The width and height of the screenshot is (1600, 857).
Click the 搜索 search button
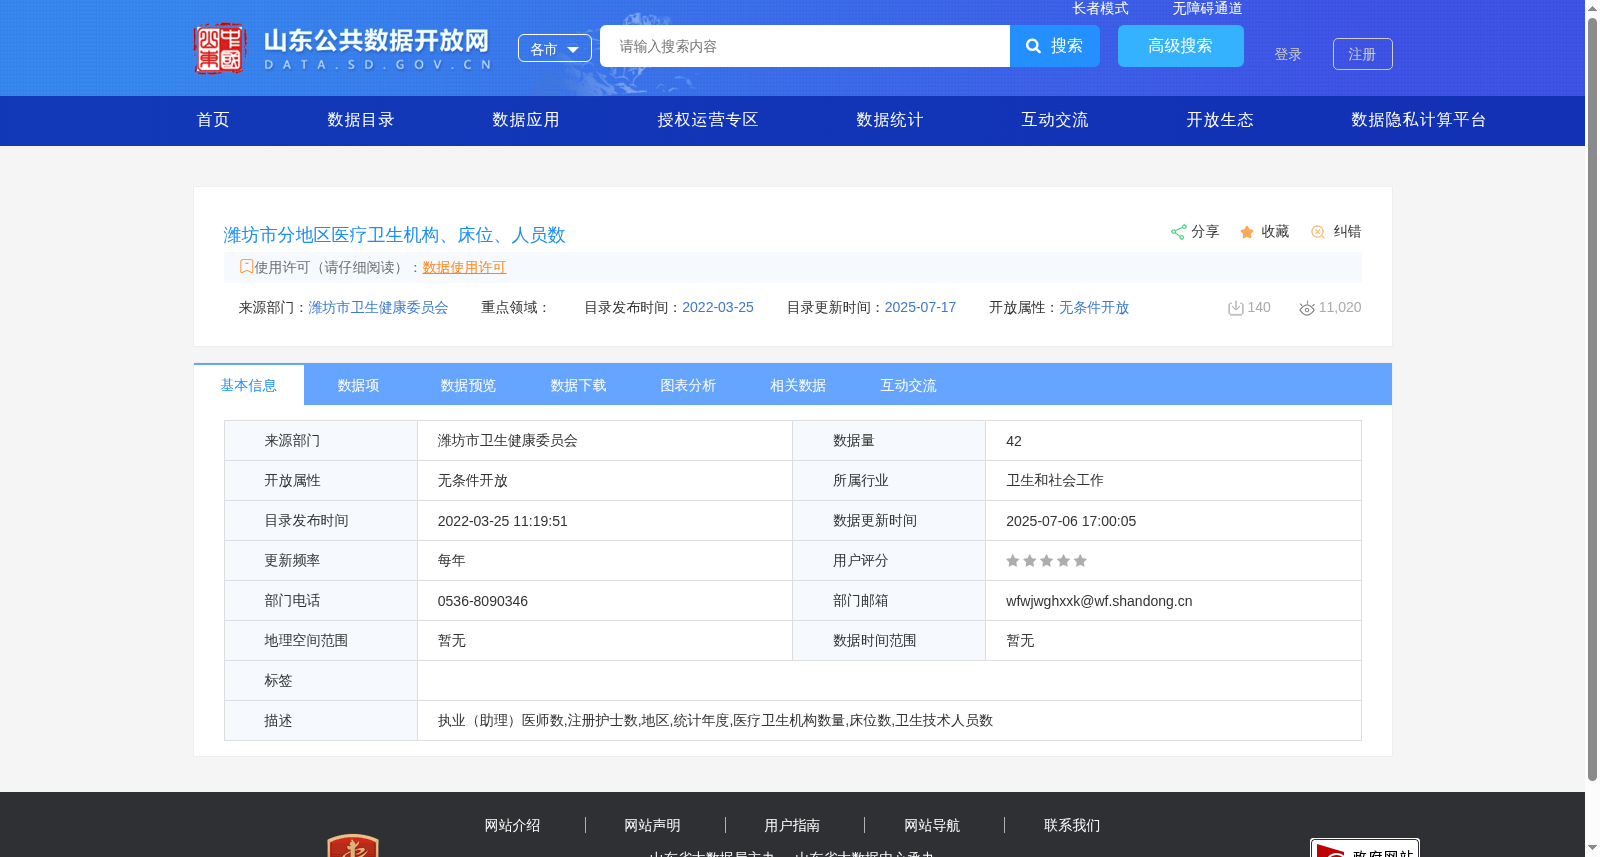coord(1055,46)
